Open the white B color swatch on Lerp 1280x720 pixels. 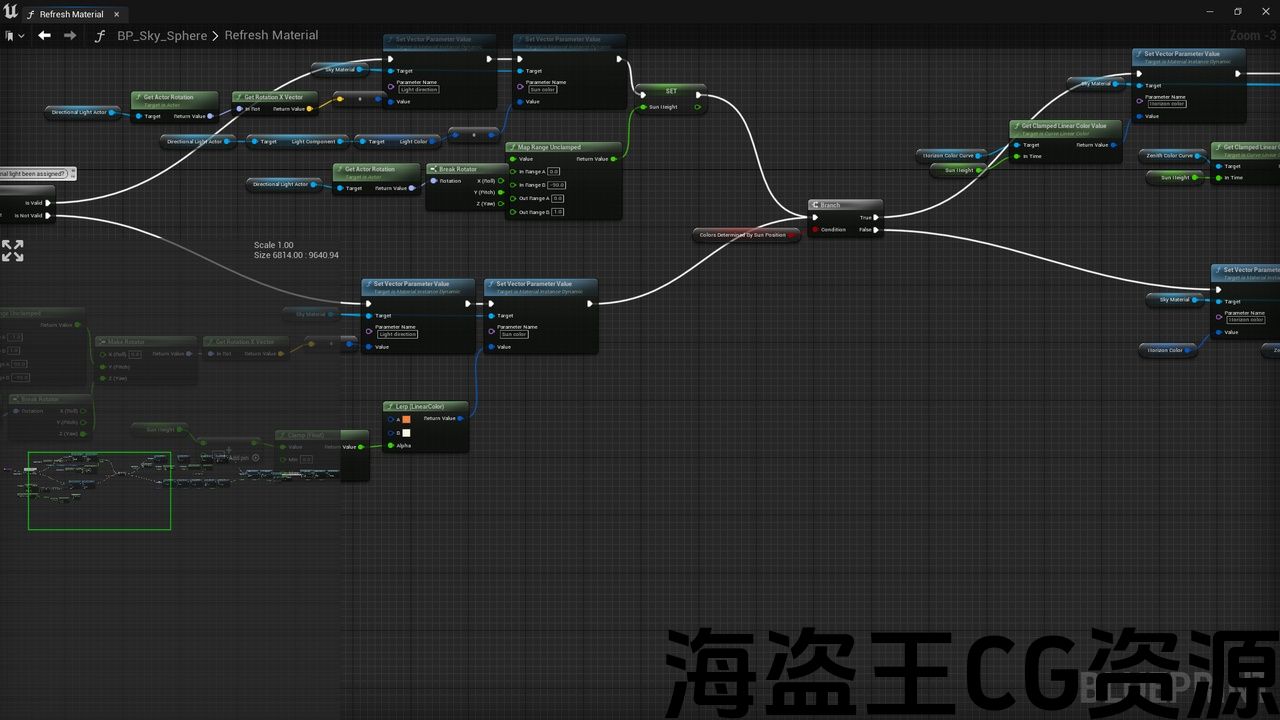[406, 432]
